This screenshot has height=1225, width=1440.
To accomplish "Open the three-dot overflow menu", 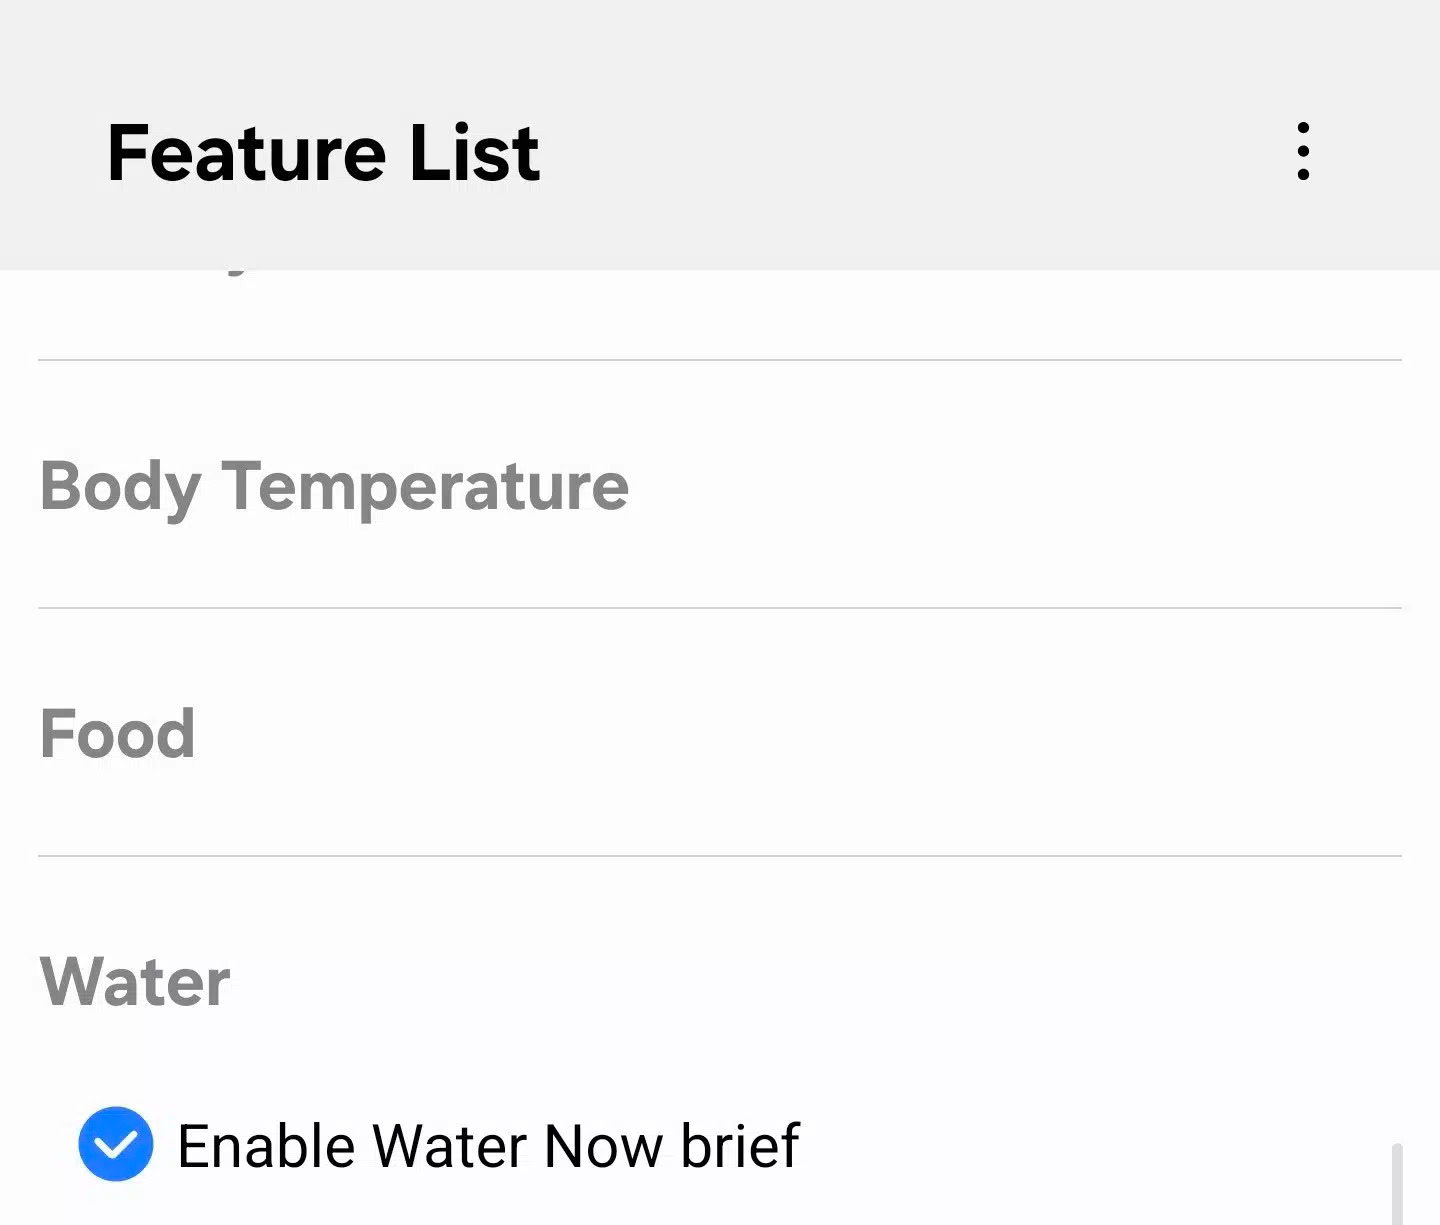I will coord(1302,152).
